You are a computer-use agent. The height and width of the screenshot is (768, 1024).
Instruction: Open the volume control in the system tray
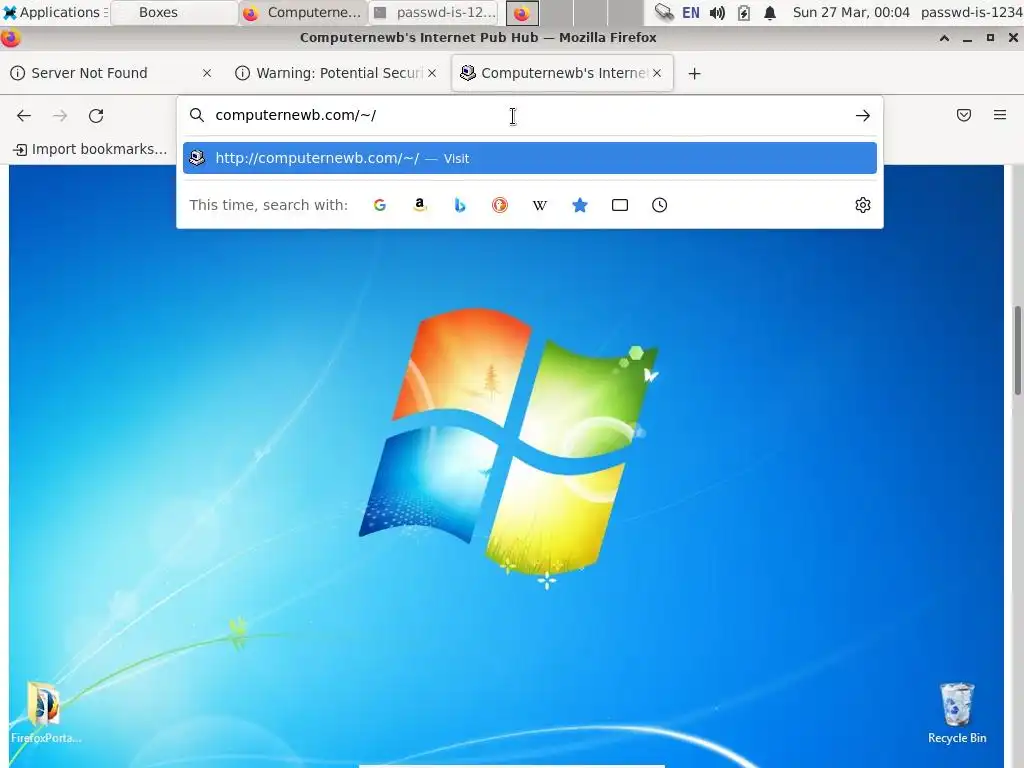pyautogui.click(x=717, y=12)
